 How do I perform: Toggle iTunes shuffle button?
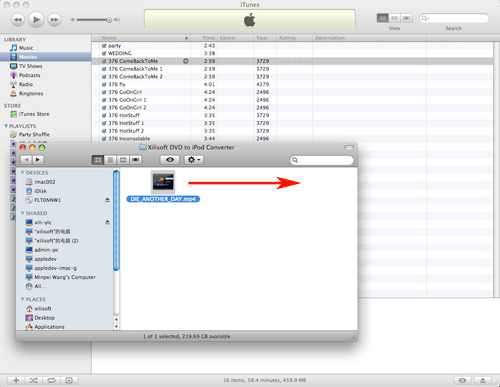pyautogui.click(x=33, y=380)
